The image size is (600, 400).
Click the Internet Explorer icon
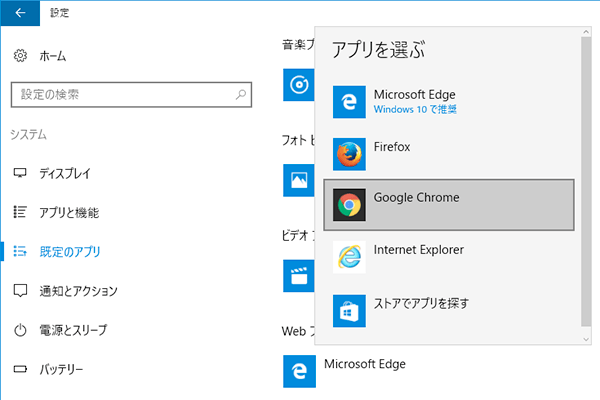(x=349, y=257)
